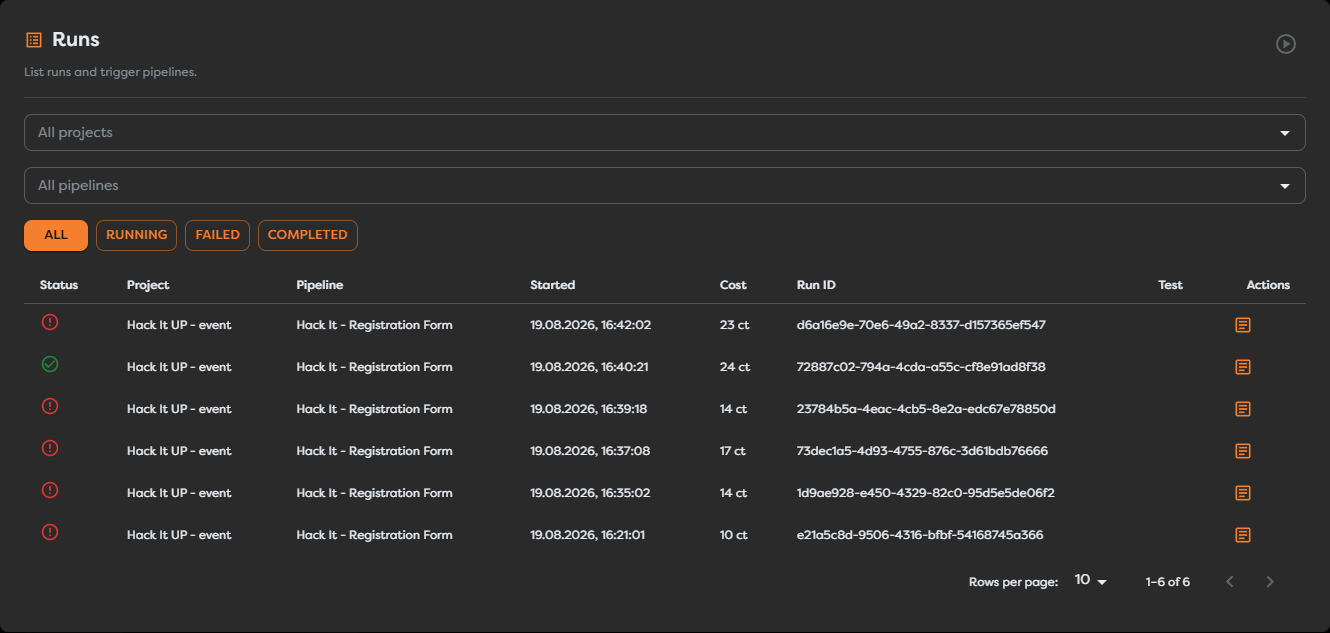The image size is (1330, 633).
Task: Click failed status icon of 16:35:02 run
Action: (x=50, y=490)
